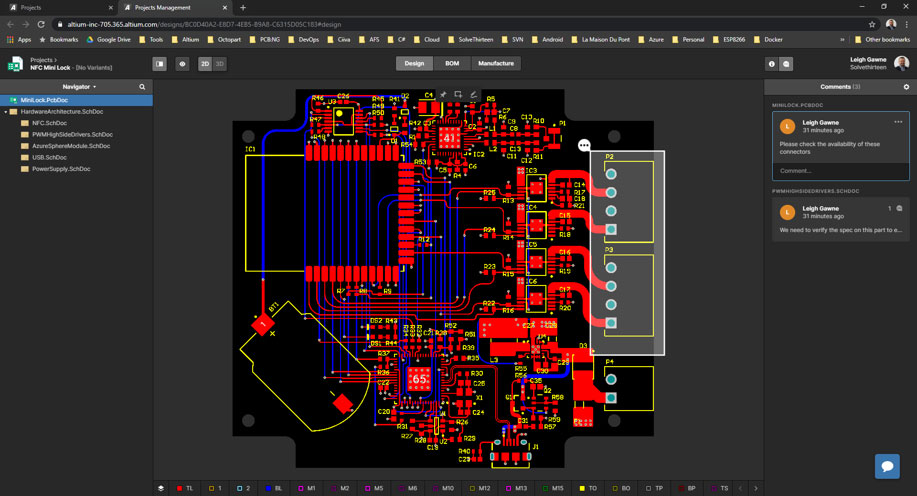The image size is (917, 496).
Task: Show previous layers with left arrow
Action: click(740, 488)
